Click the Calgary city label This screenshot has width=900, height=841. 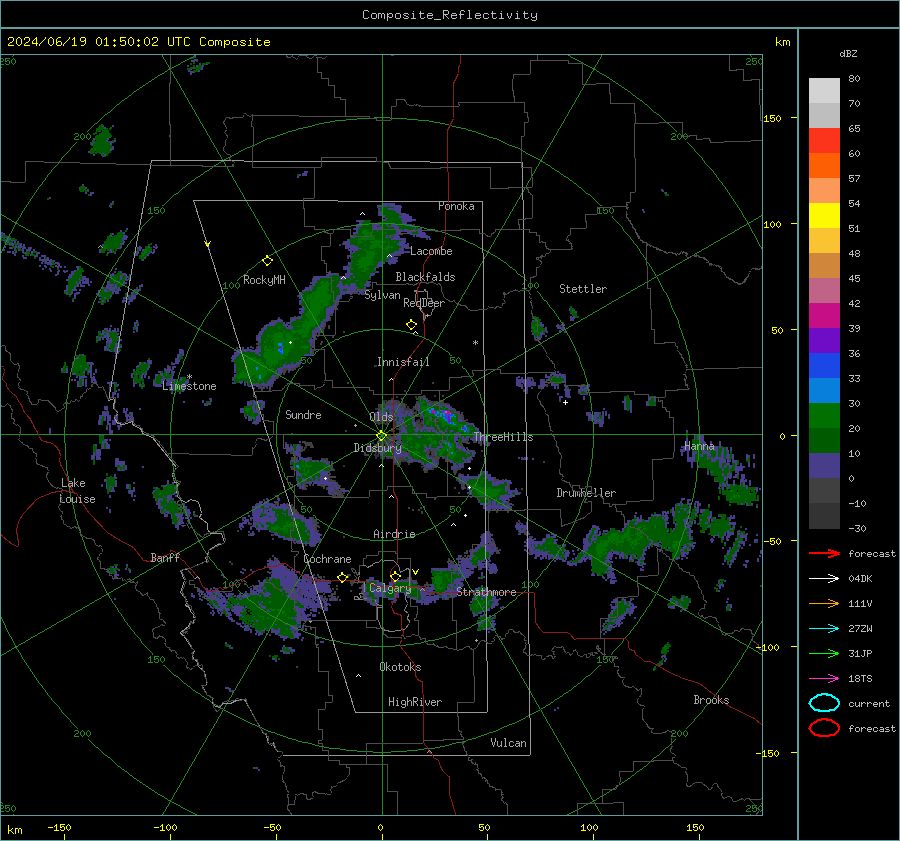click(x=390, y=588)
